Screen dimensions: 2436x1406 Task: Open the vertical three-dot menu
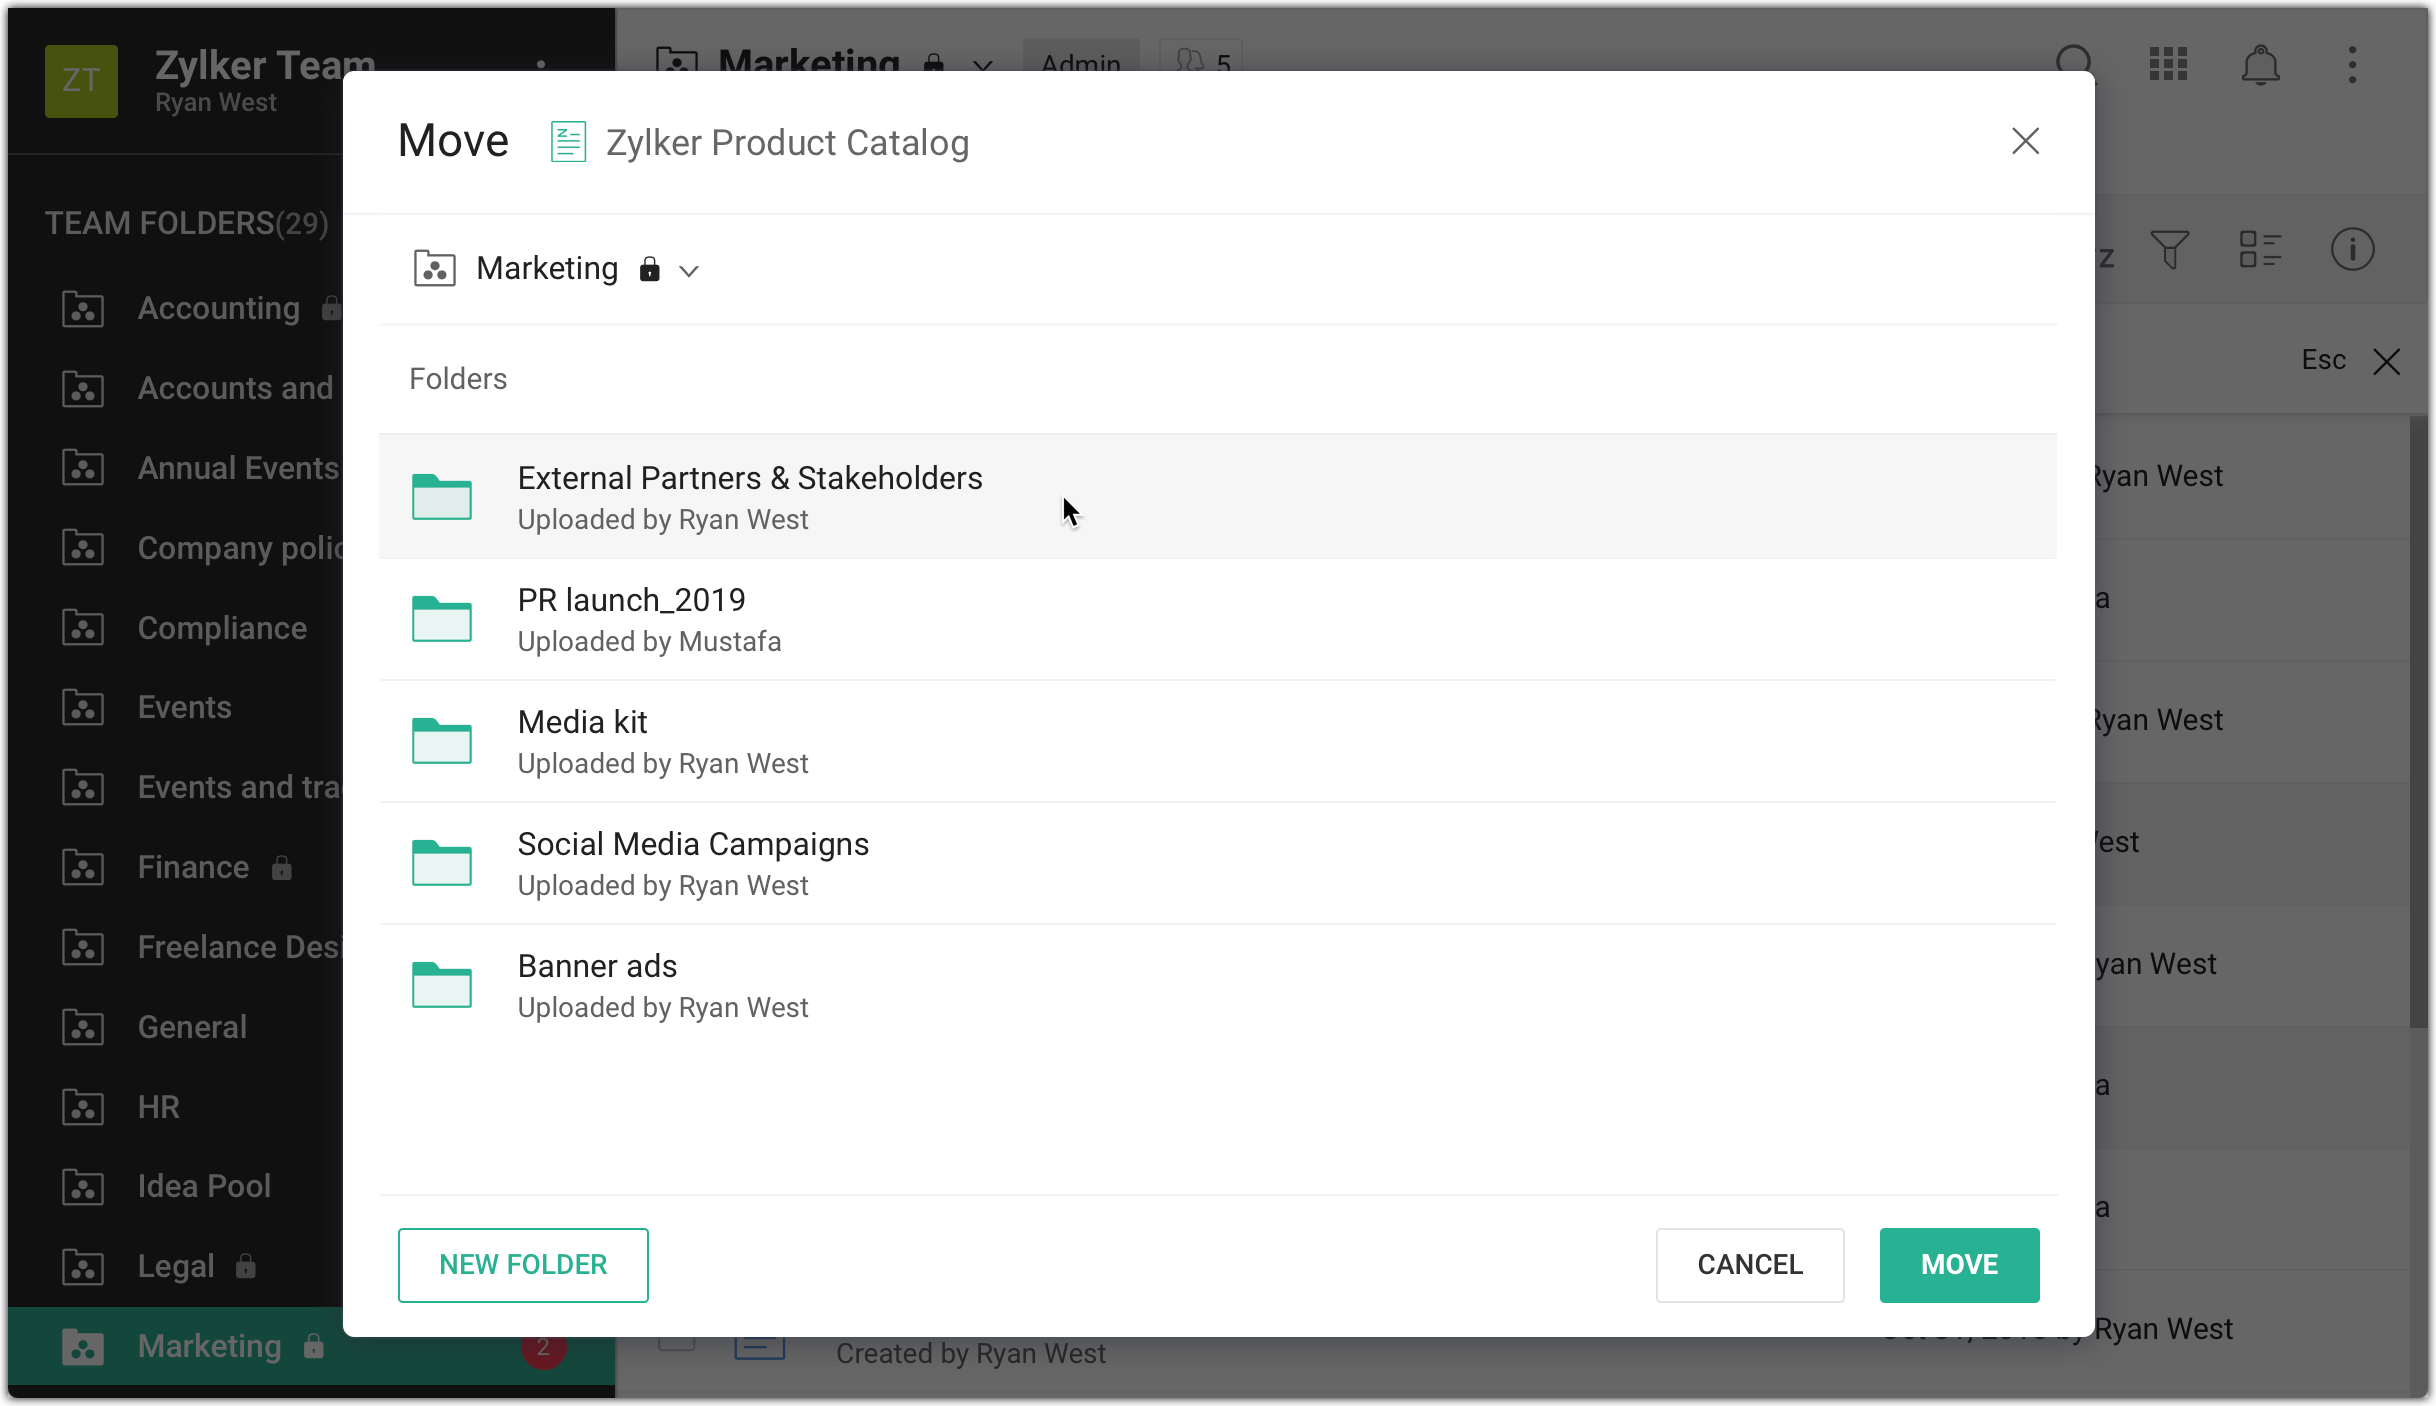pos(2352,66)
